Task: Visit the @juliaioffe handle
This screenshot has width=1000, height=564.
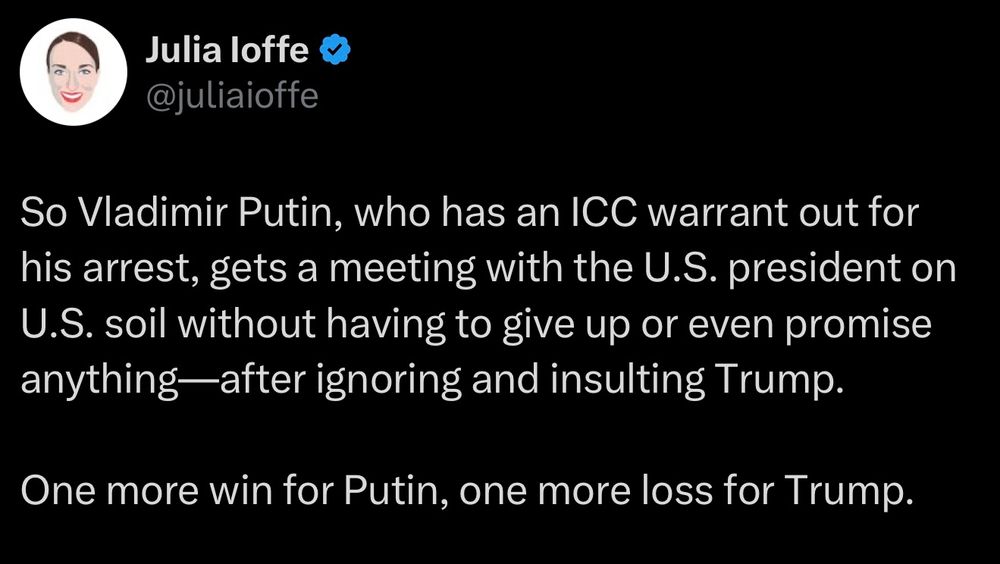Action: 232,97
